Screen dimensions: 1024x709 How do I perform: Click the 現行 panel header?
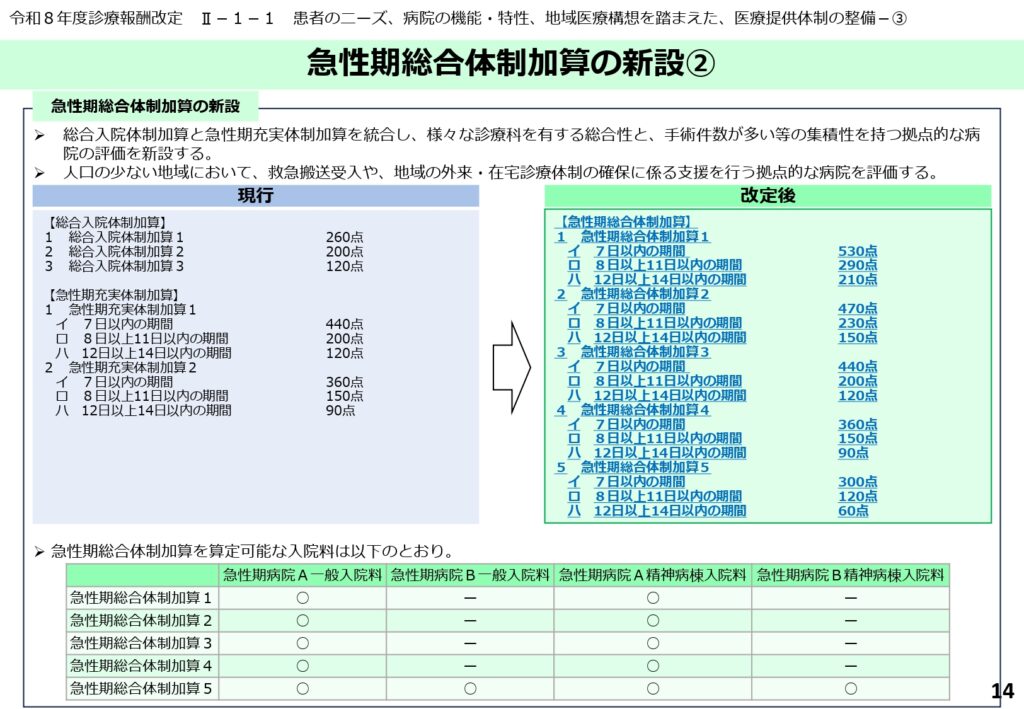(x=255, y=197)
